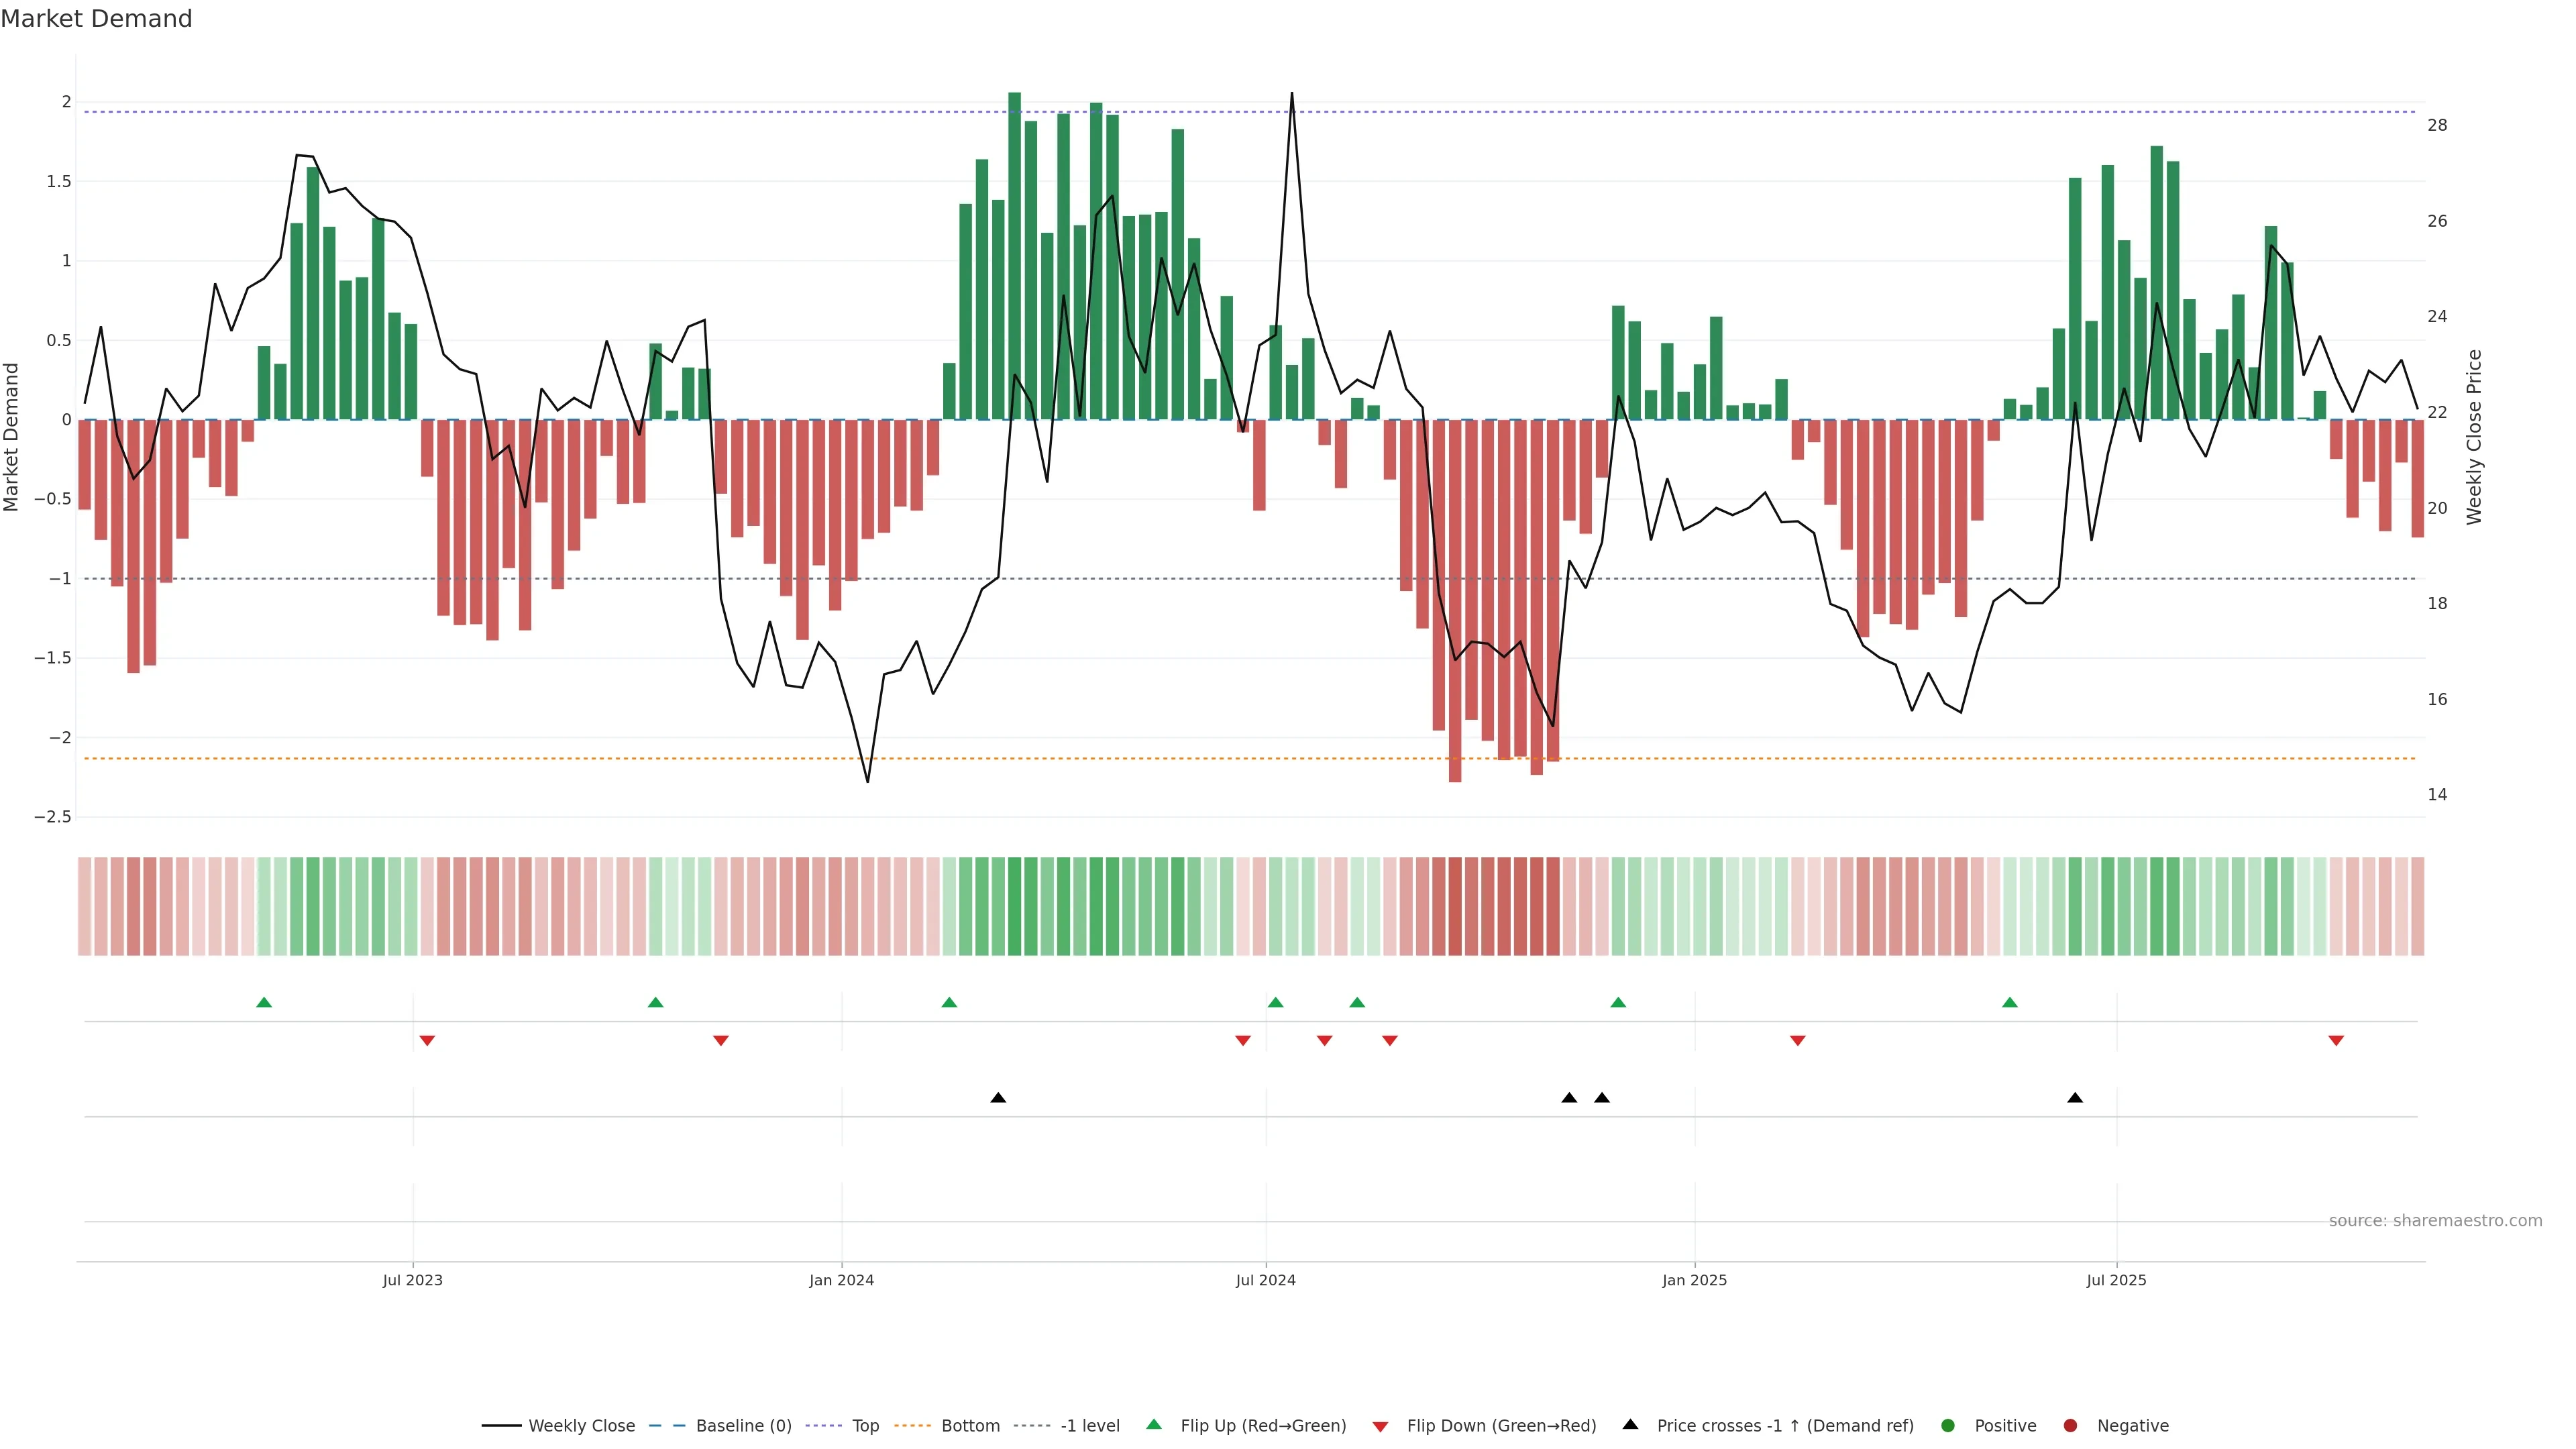2576x1449 pixels.
Task: Click the source: sharemaestro.com text
Action: (x=2435, y=1221)
